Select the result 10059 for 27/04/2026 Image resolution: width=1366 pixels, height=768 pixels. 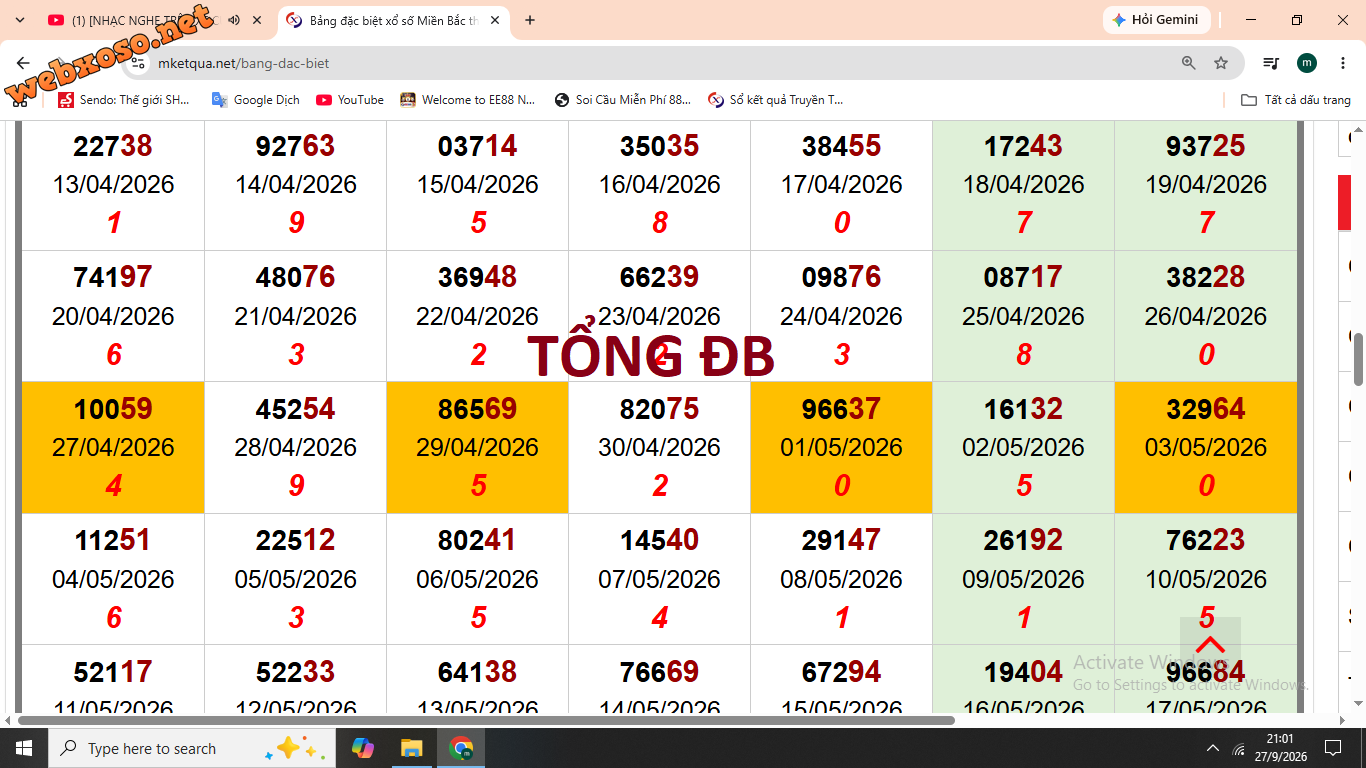click(113, 409)
